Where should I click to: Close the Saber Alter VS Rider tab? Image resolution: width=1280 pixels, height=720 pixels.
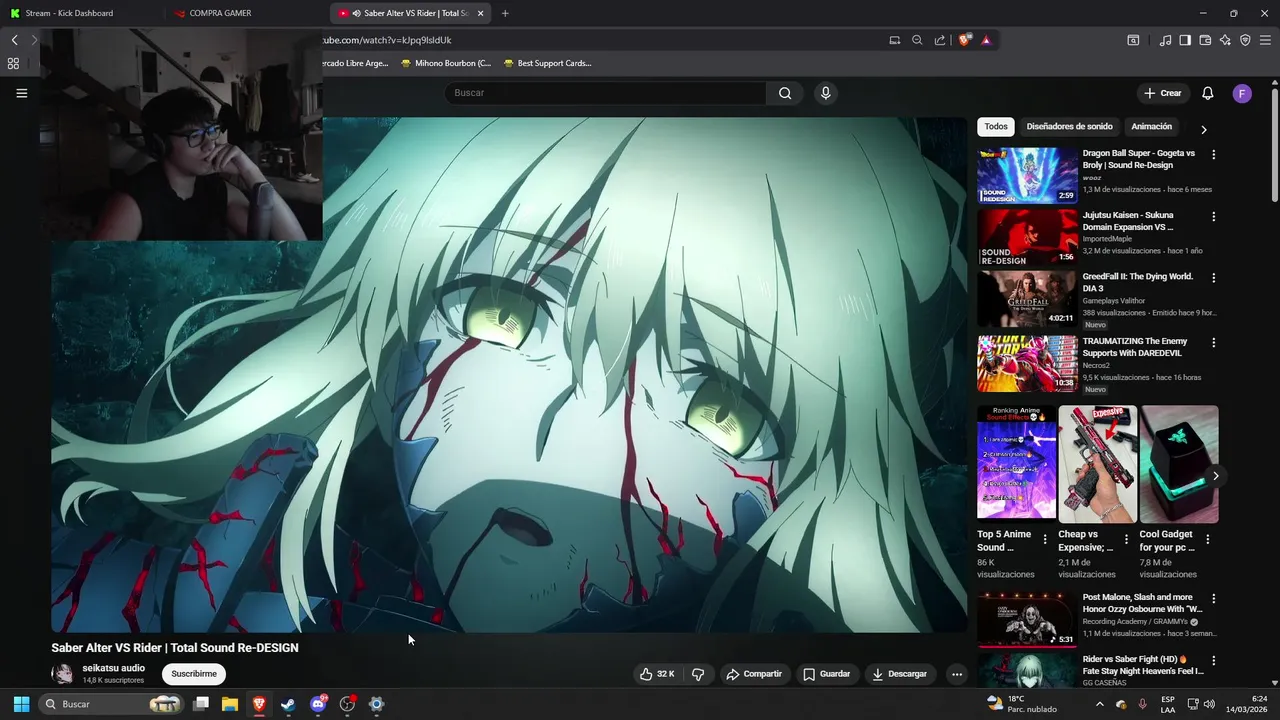coord(481,13)
